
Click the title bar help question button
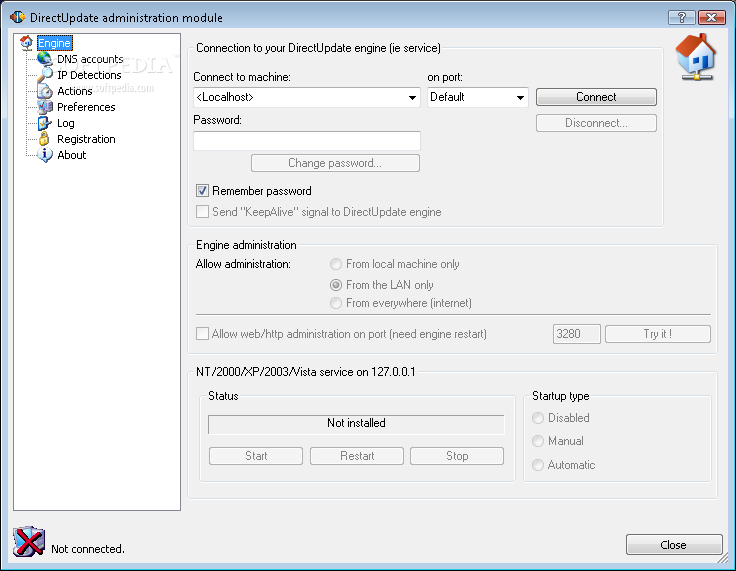coord(681,17)
